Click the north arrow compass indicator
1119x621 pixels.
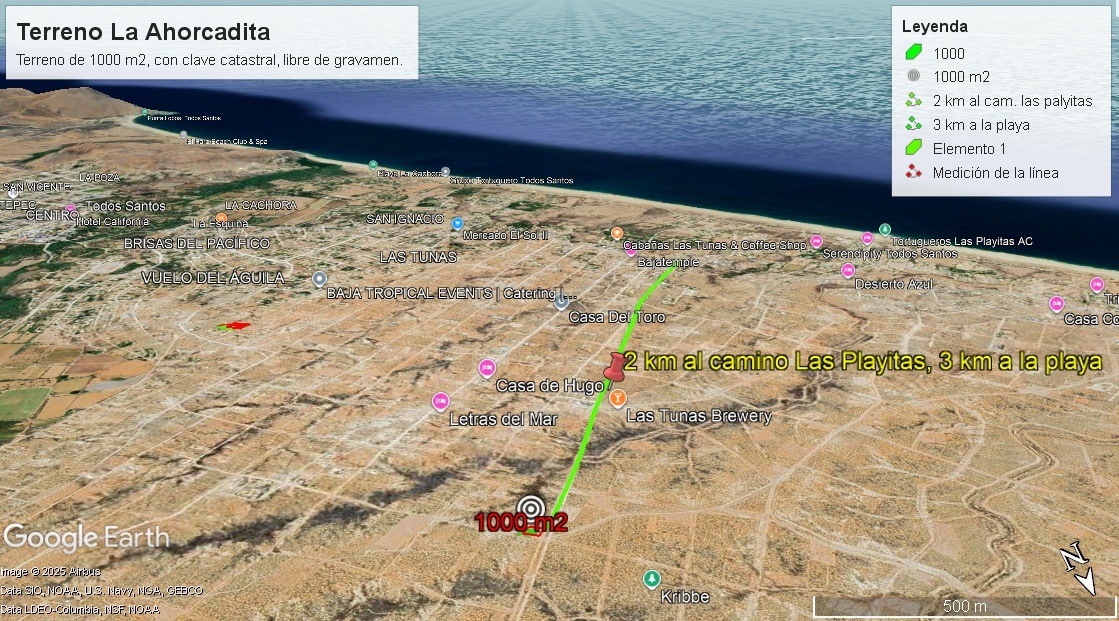click(1078, 568)
